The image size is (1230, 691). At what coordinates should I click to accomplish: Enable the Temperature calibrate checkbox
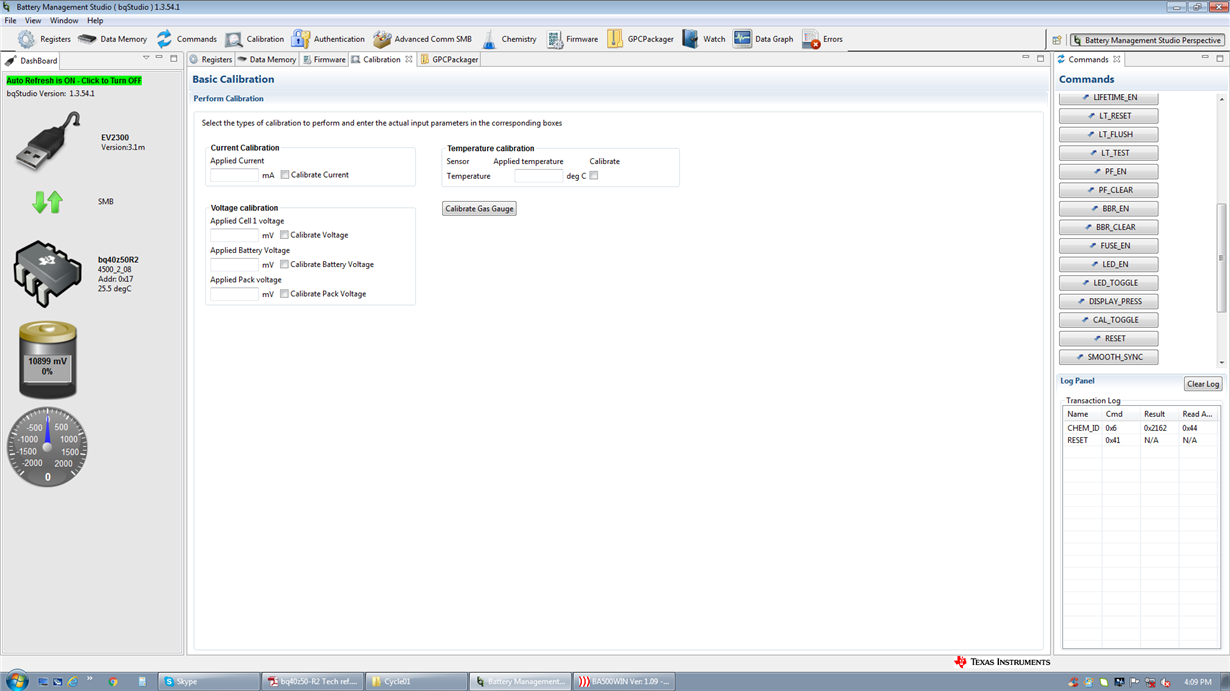click(594, 176)
